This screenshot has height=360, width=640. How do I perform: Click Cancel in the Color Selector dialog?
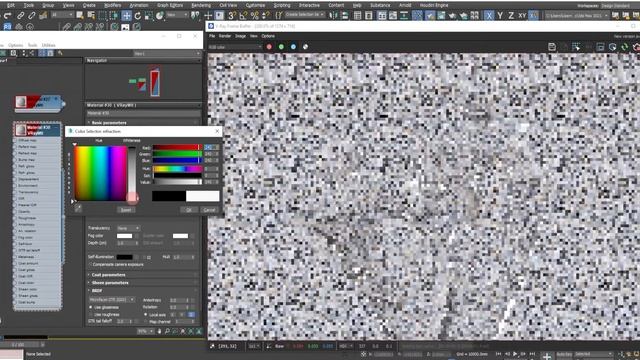click(209, 210)
